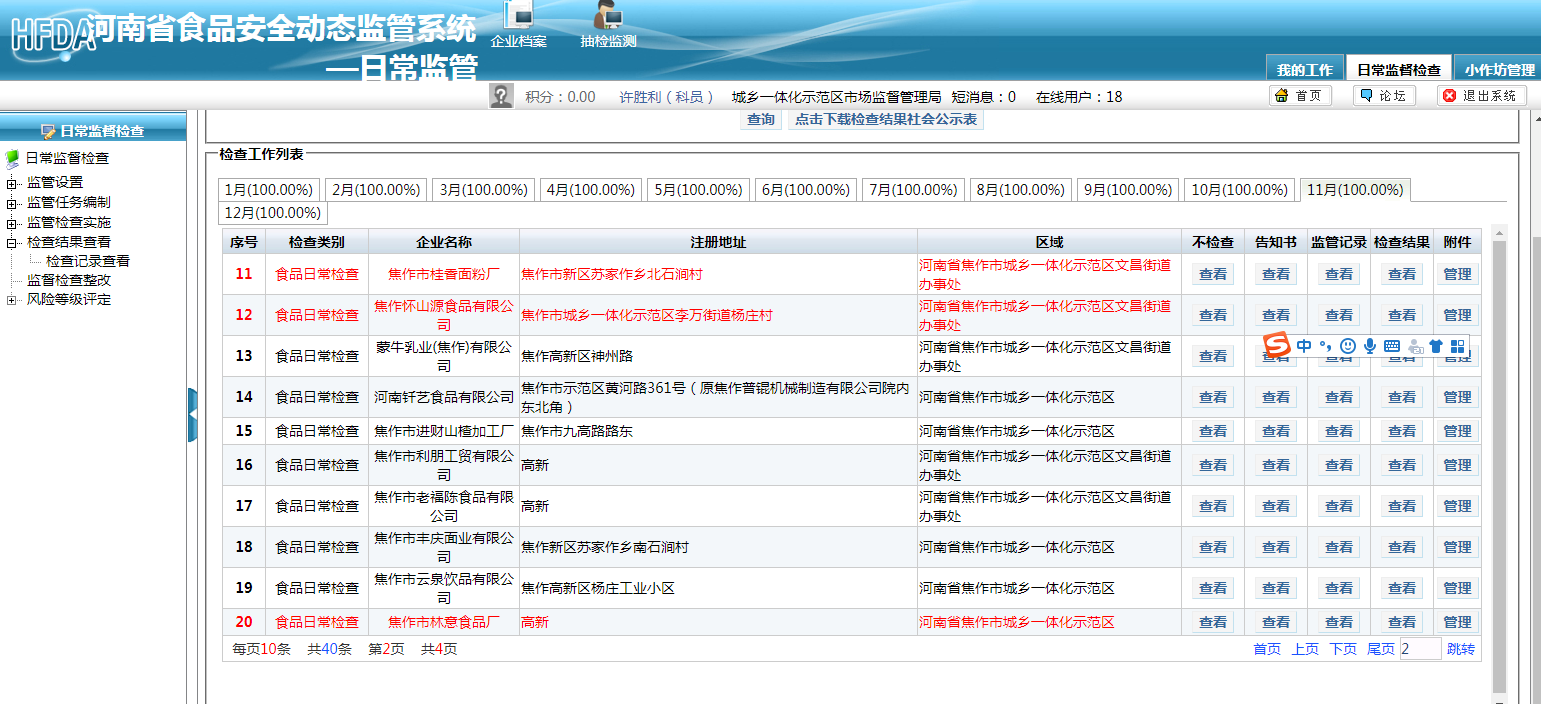1541x704 pixels.
Task: Switch to the 我的工作 tab
Action: (1304, 69)
